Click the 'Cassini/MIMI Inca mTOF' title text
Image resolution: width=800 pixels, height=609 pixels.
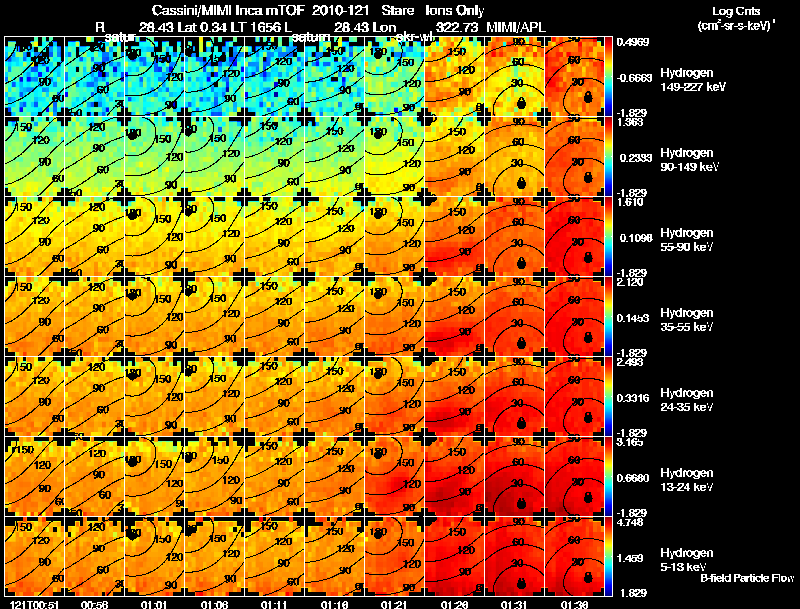228,10
